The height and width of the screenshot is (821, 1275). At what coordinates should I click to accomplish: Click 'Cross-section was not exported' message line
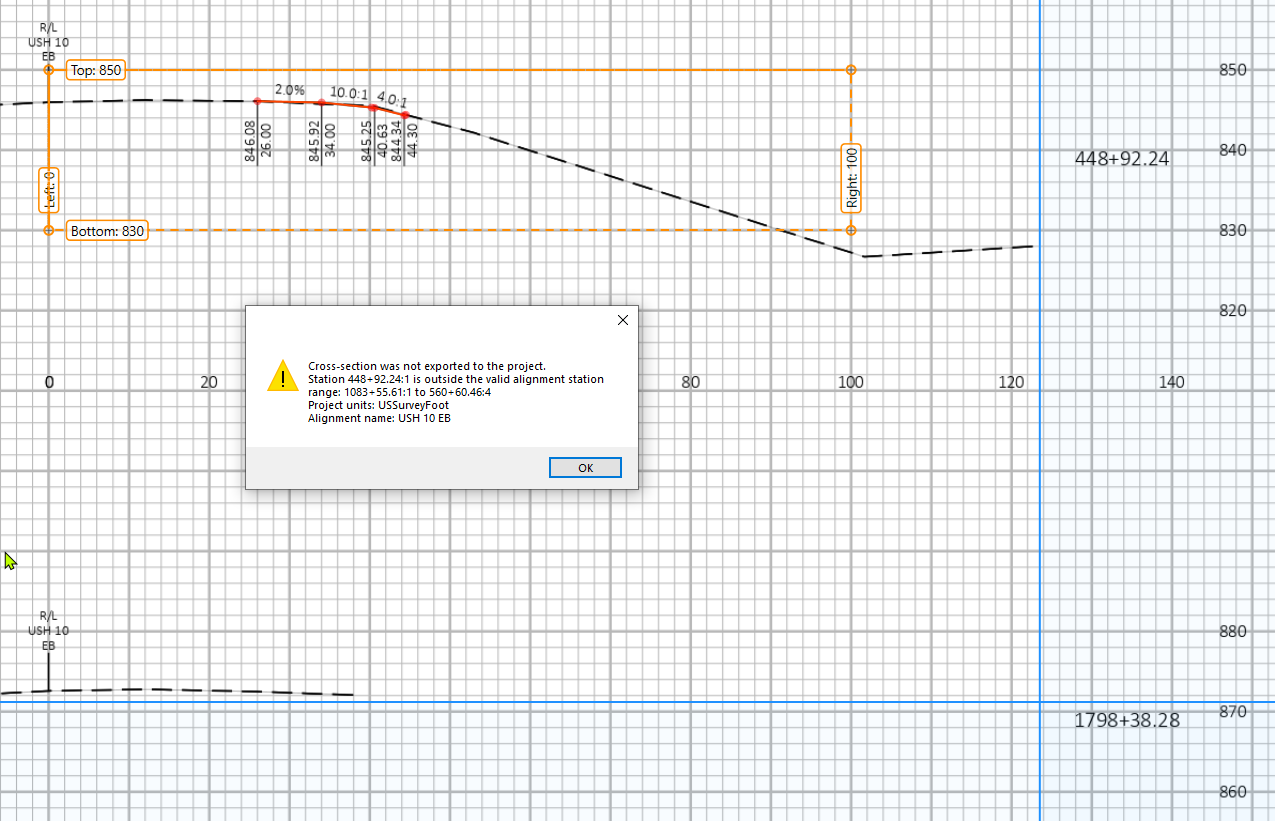click(427, 366)
